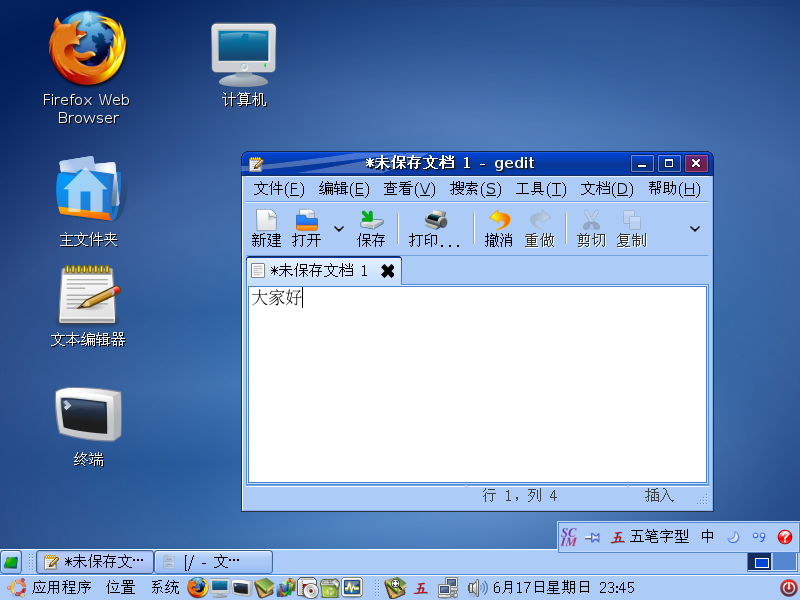Image resolution: width=800 pixels, height=600 pixels.
Task: Click the 行 1, 列 4 cursor position status
Action: (x=520, y=495)
